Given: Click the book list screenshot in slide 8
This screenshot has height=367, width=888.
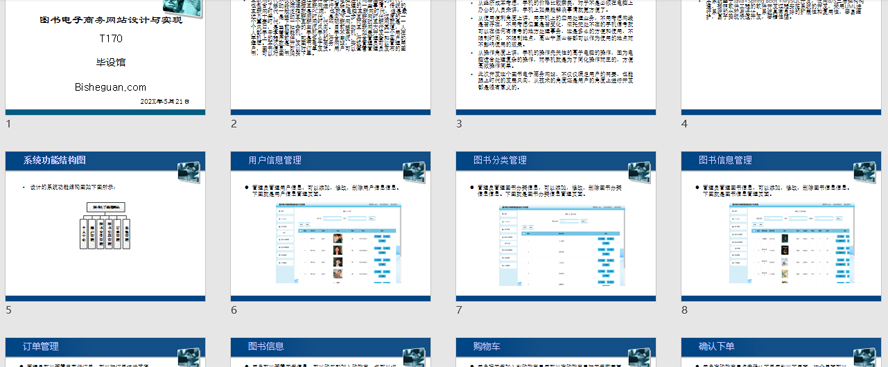Looking at the screenshot, I should 791,243.
